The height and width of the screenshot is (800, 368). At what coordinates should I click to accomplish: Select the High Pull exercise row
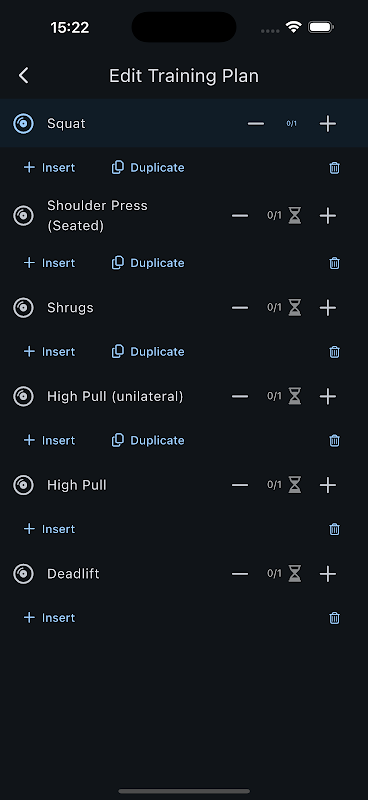[x=184, y=485]
